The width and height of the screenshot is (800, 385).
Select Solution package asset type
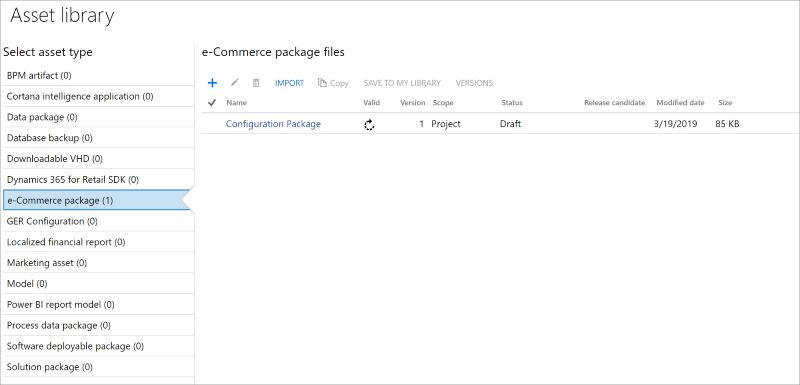click(x=97, y=367)
